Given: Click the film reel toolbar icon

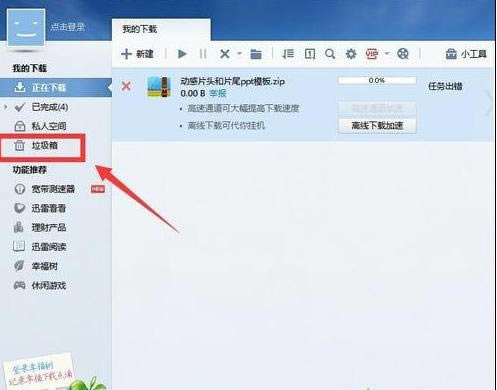Looking at the screenshot, I should pyautogui.click(x=403, y=54).
